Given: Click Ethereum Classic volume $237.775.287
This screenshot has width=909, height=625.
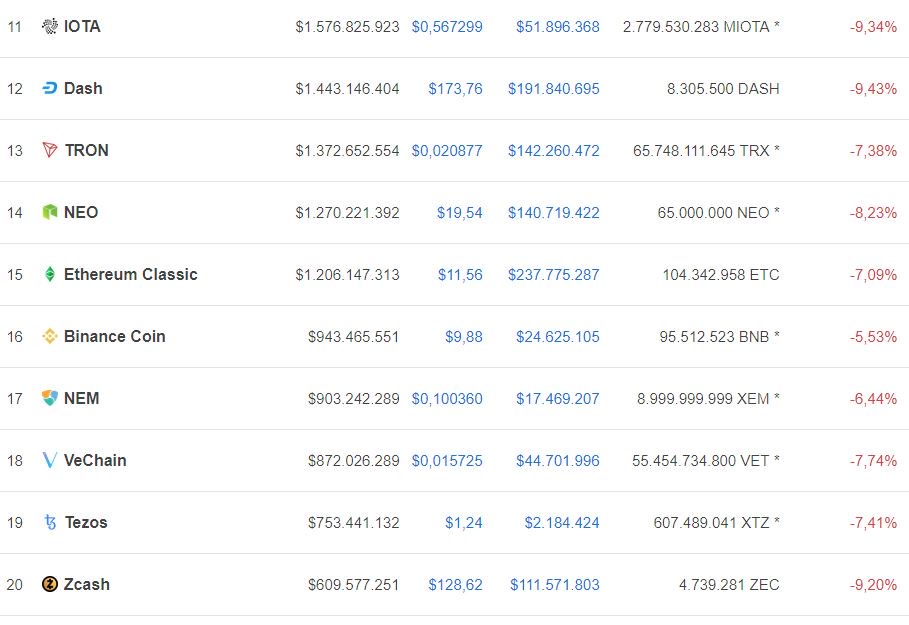Looking at the screenshot, I should click(554, 275).
